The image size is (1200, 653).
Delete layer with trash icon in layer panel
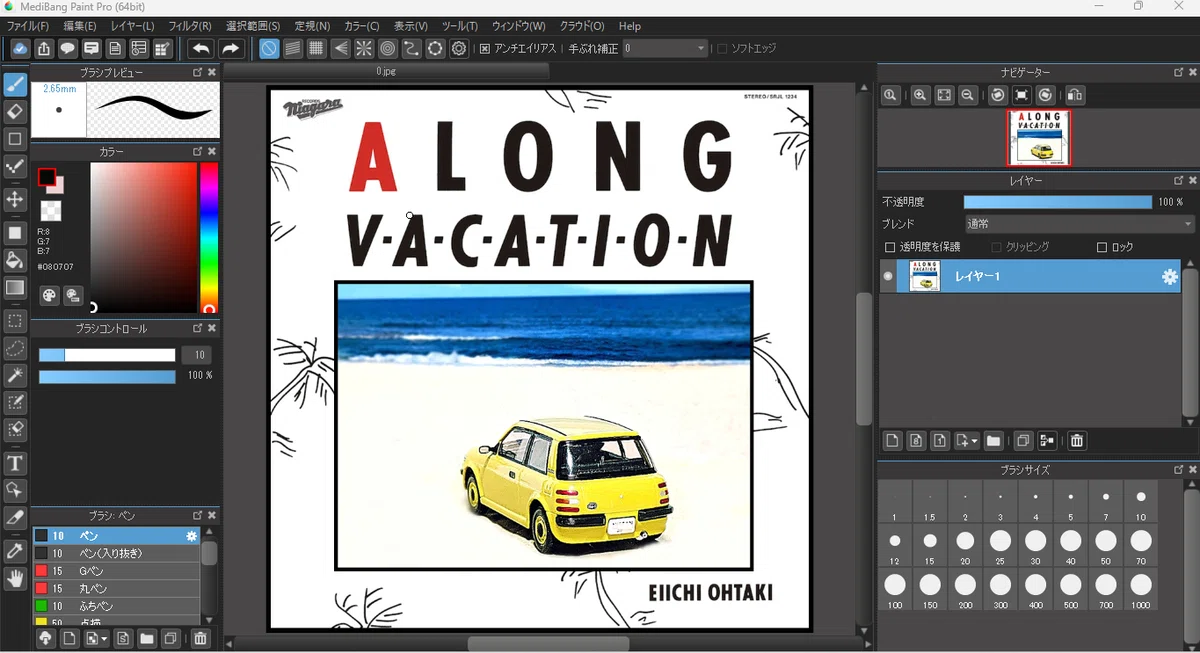pyautogui.click(x=1077, y=440)
